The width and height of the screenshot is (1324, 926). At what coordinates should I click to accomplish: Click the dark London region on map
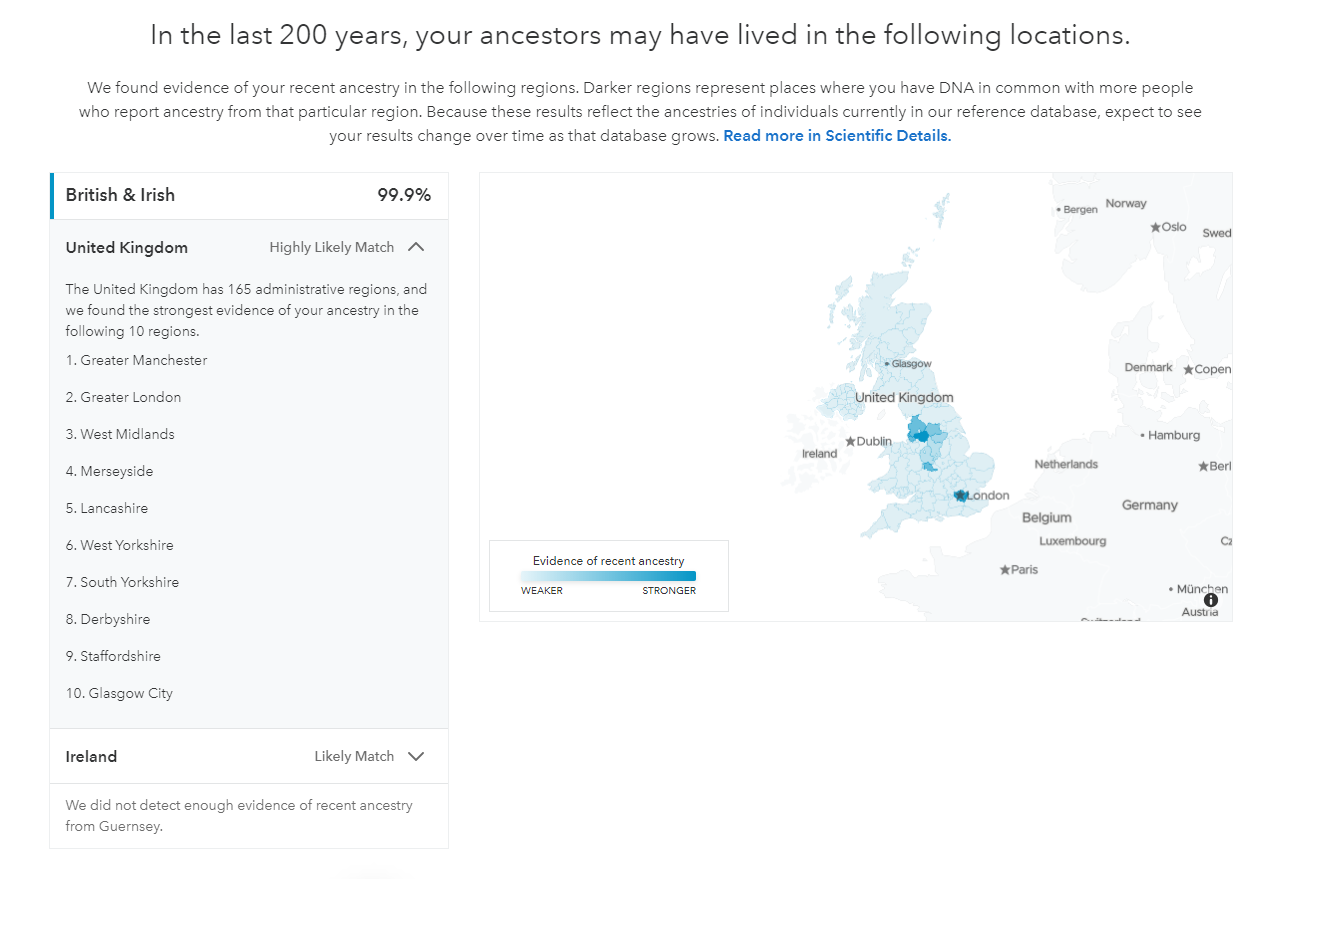point(960,495)
